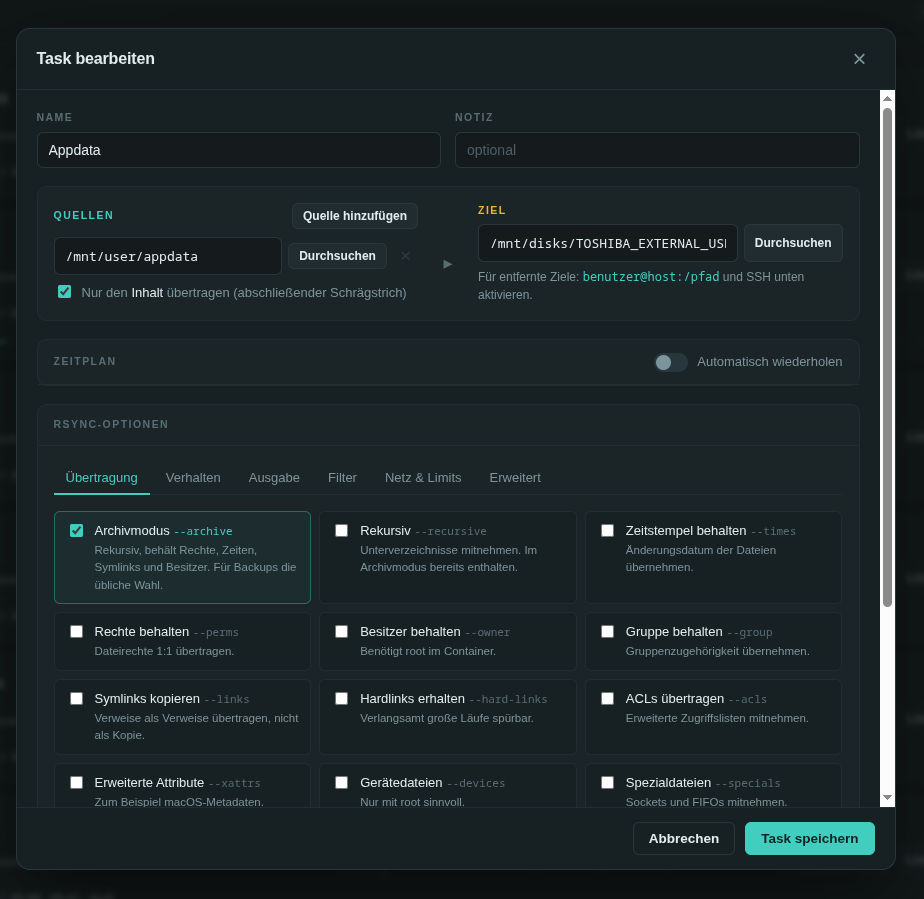
Task: Check Rekursiv --recursive option
Action: [342, 530]
